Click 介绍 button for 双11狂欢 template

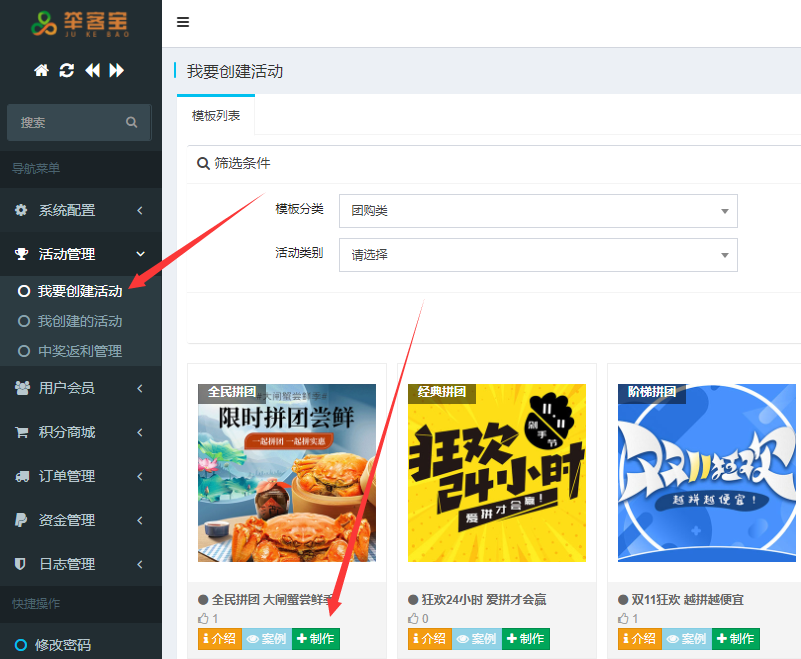pos(640,639)
